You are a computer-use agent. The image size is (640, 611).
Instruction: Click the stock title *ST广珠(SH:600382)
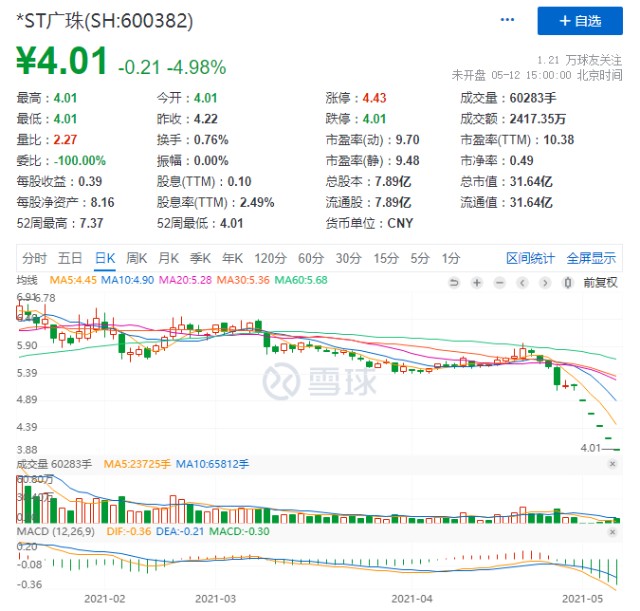pos(104,21)
